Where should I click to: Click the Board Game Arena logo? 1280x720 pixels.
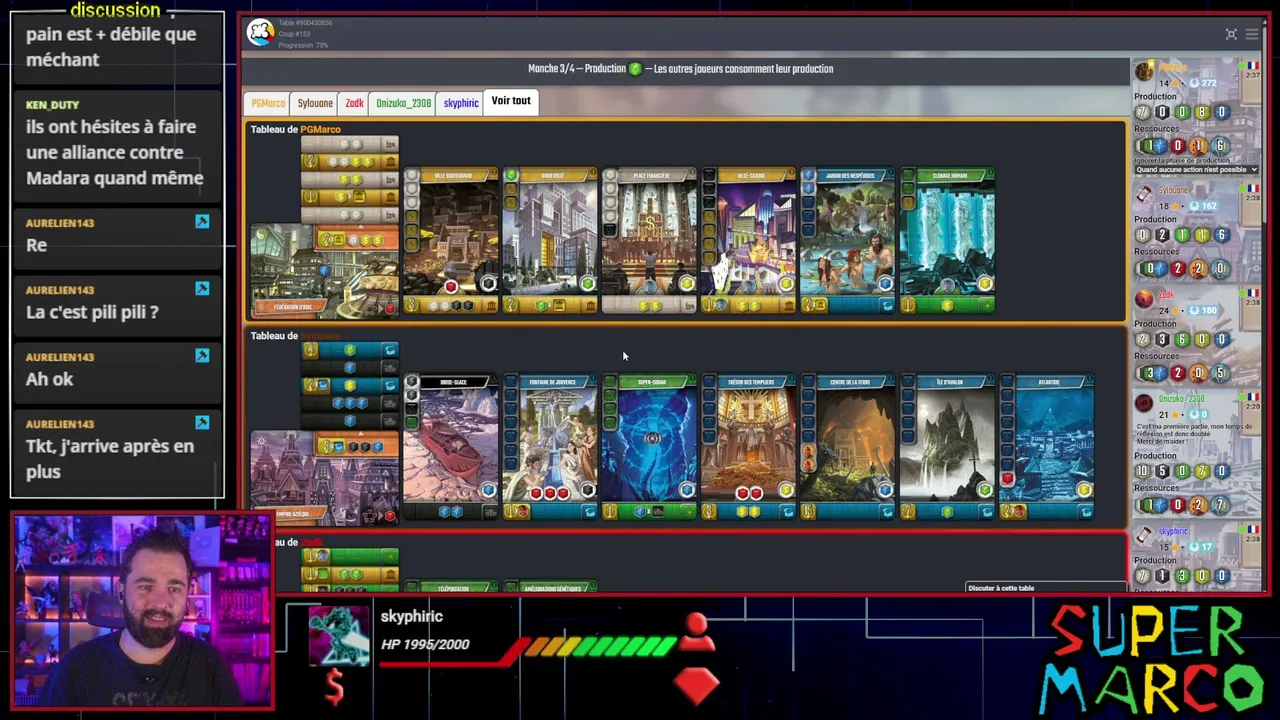tap(260, 33)
